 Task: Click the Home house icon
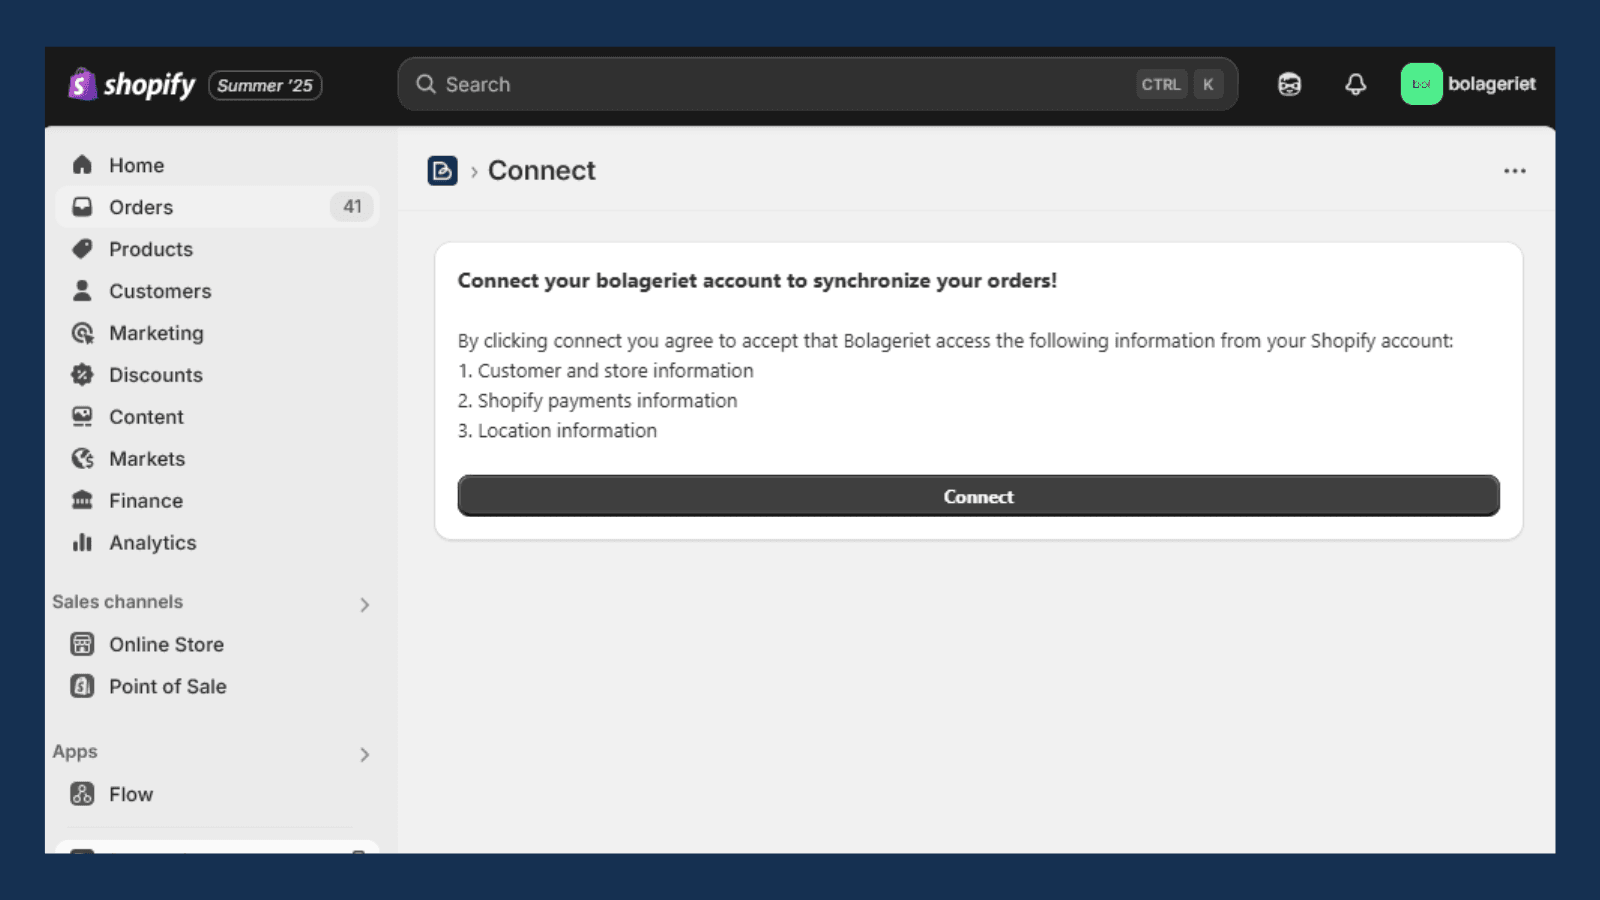(82, 165)
